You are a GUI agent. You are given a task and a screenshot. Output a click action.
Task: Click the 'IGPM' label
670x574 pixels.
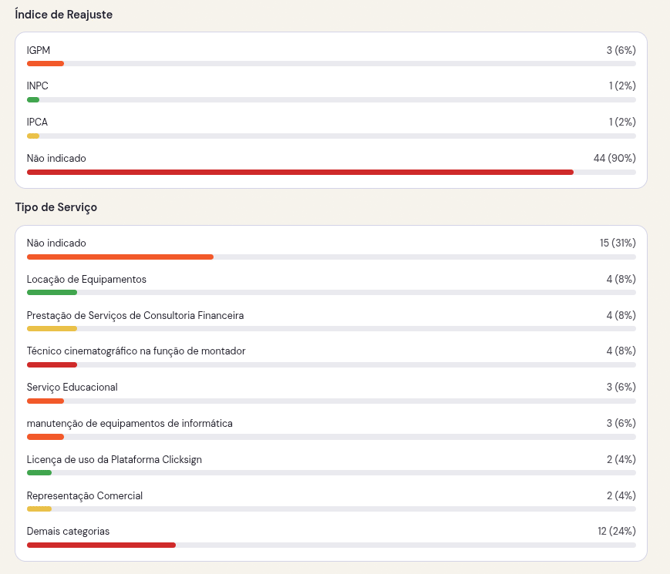point(38,50)
